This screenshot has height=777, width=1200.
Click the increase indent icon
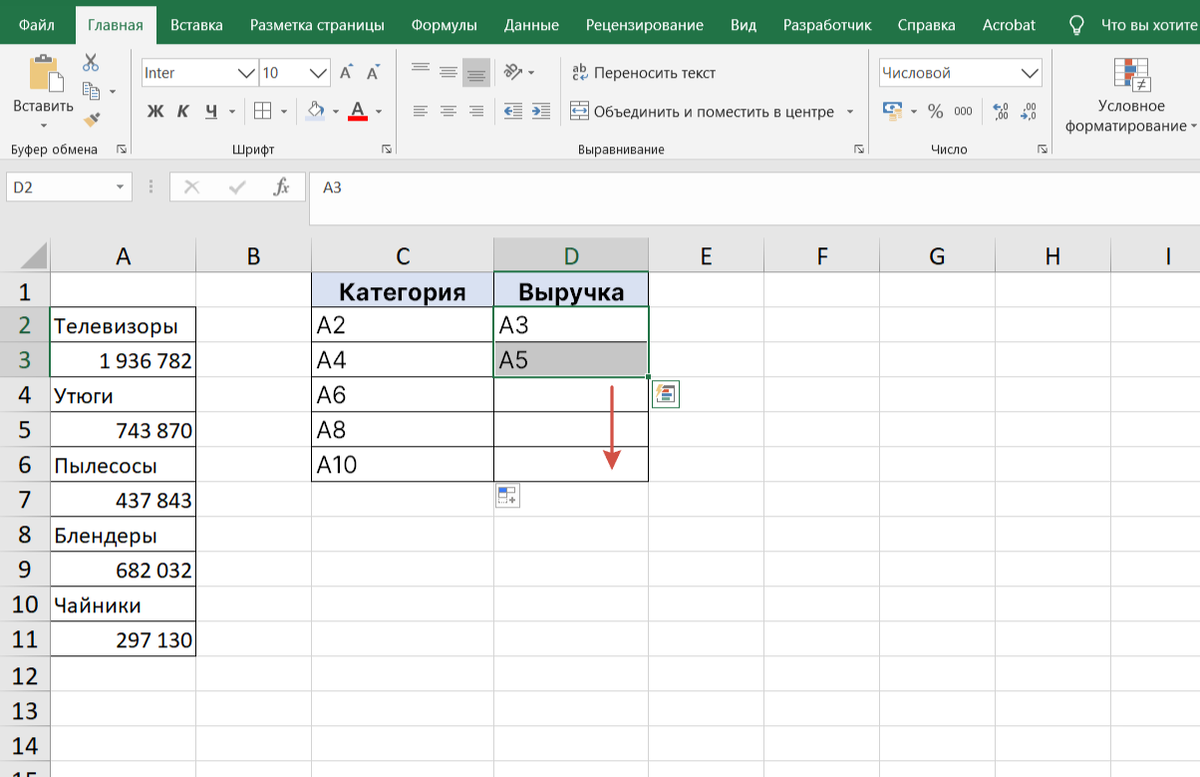click(x=541, y=111)
